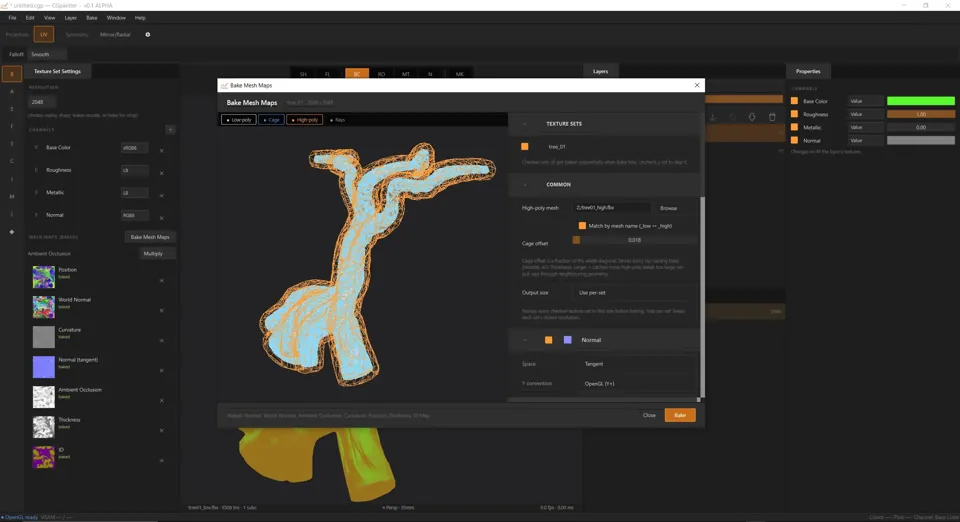Click Browse for high-poly mesh
Image resolution: width=960 pixels, height=522 pixels.
point(669,208)
